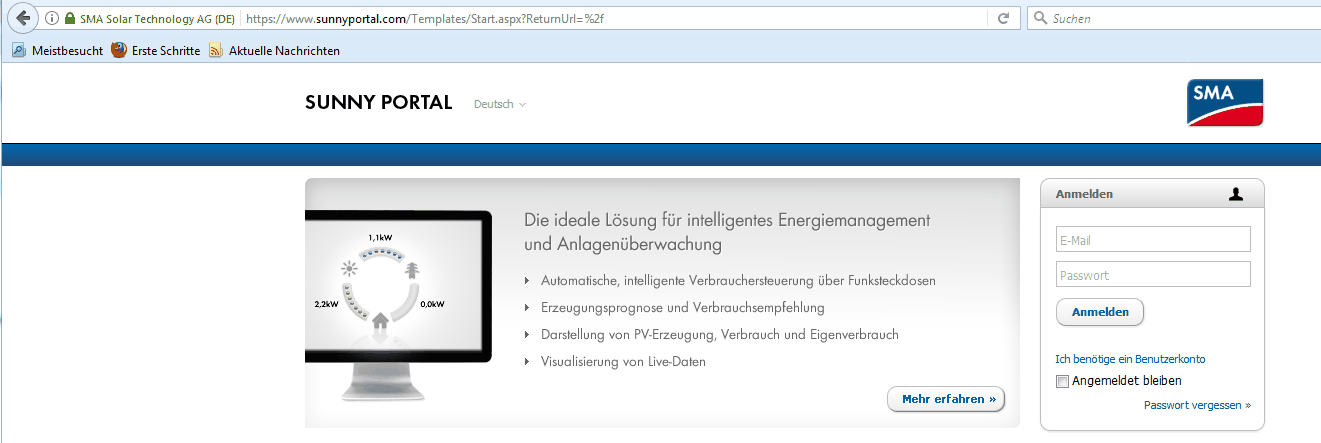Toggle Angemeldet bleiben checkbox
Screen dimensions: 1321x443
(1062, 381)
